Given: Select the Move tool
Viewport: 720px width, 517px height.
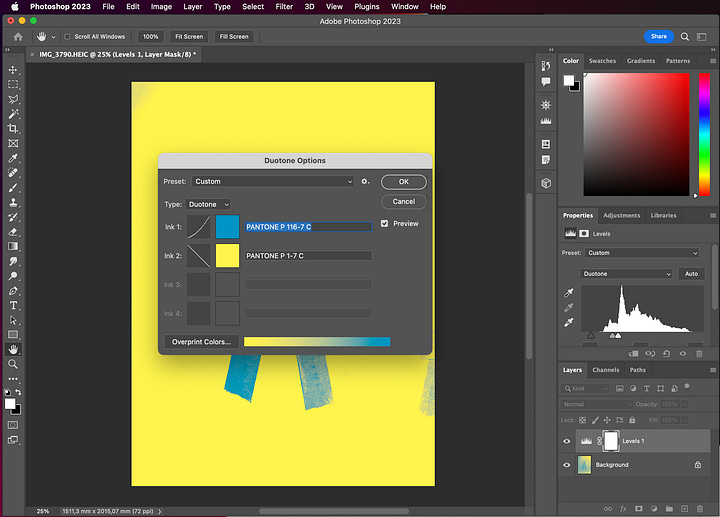Looking at the screenshot, I should click(13, 70).
